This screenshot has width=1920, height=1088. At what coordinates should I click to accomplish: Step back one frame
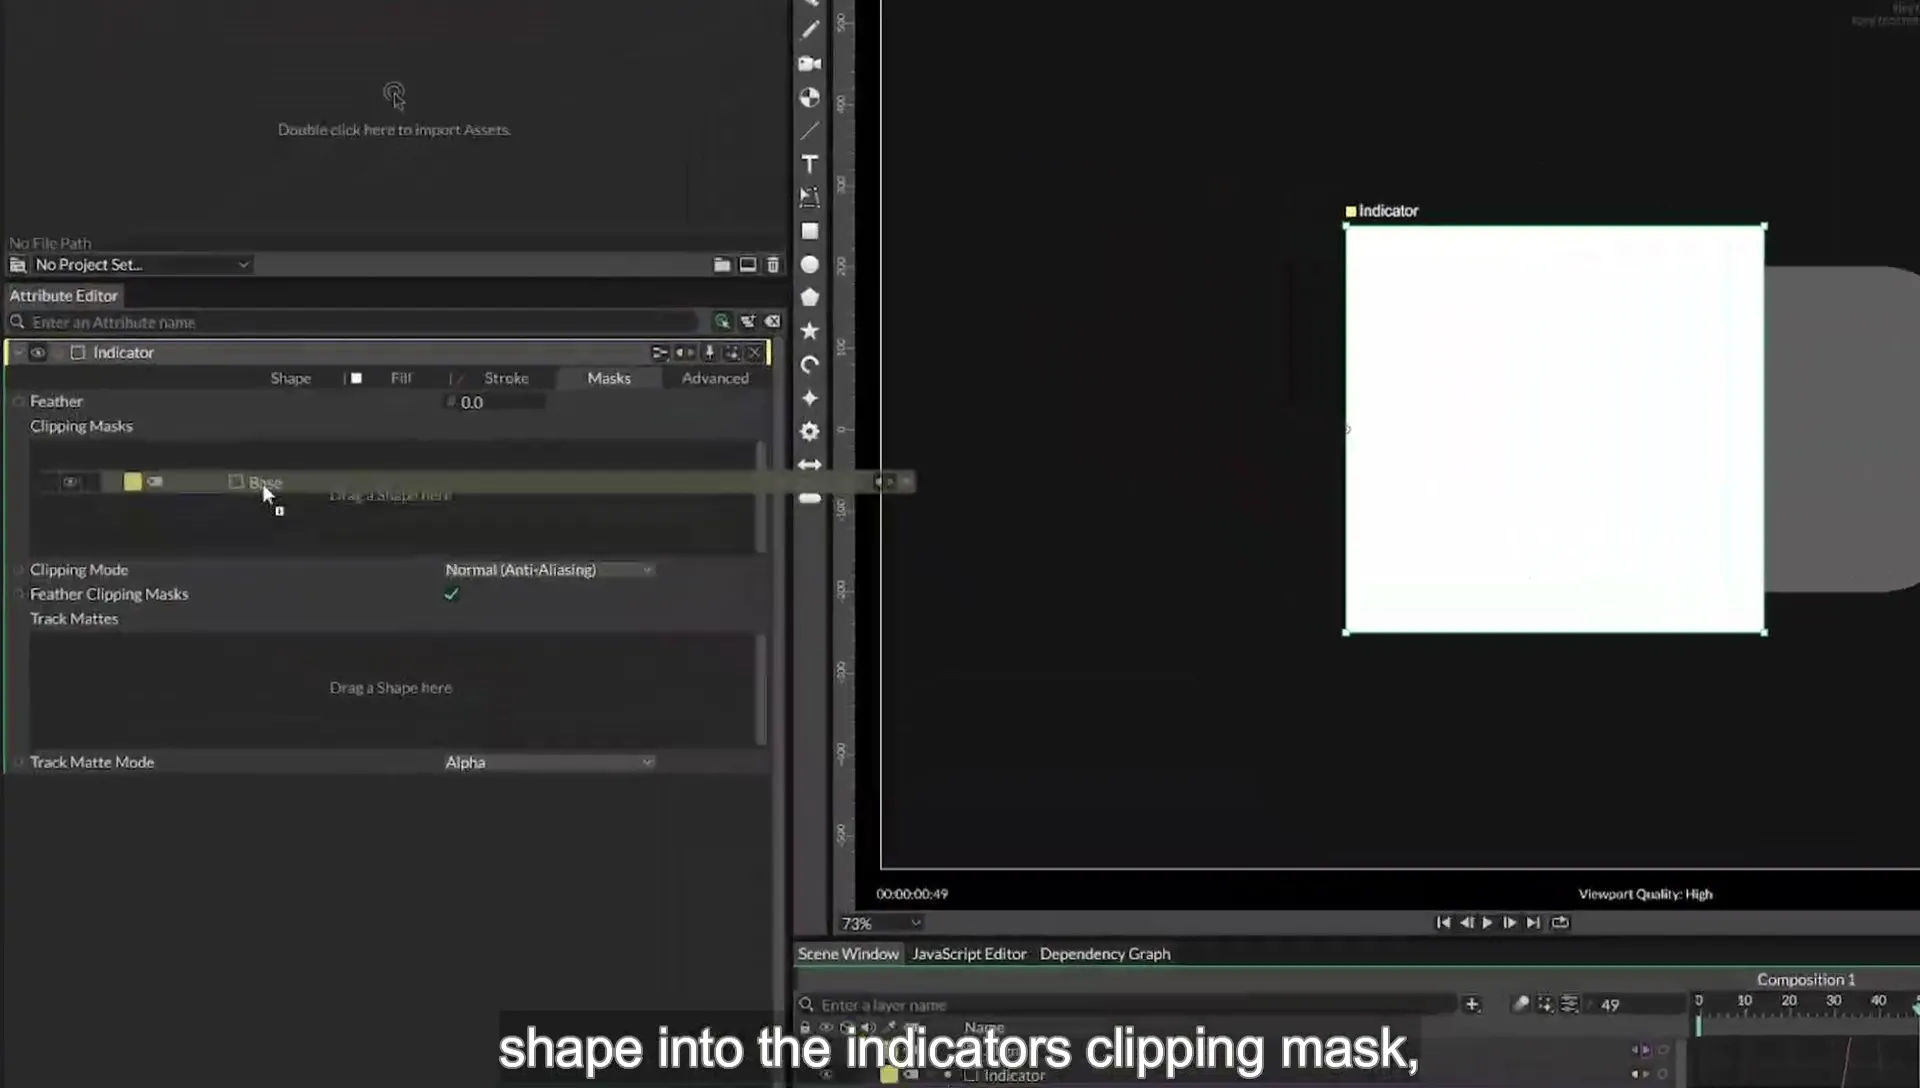click(1466, 923)
